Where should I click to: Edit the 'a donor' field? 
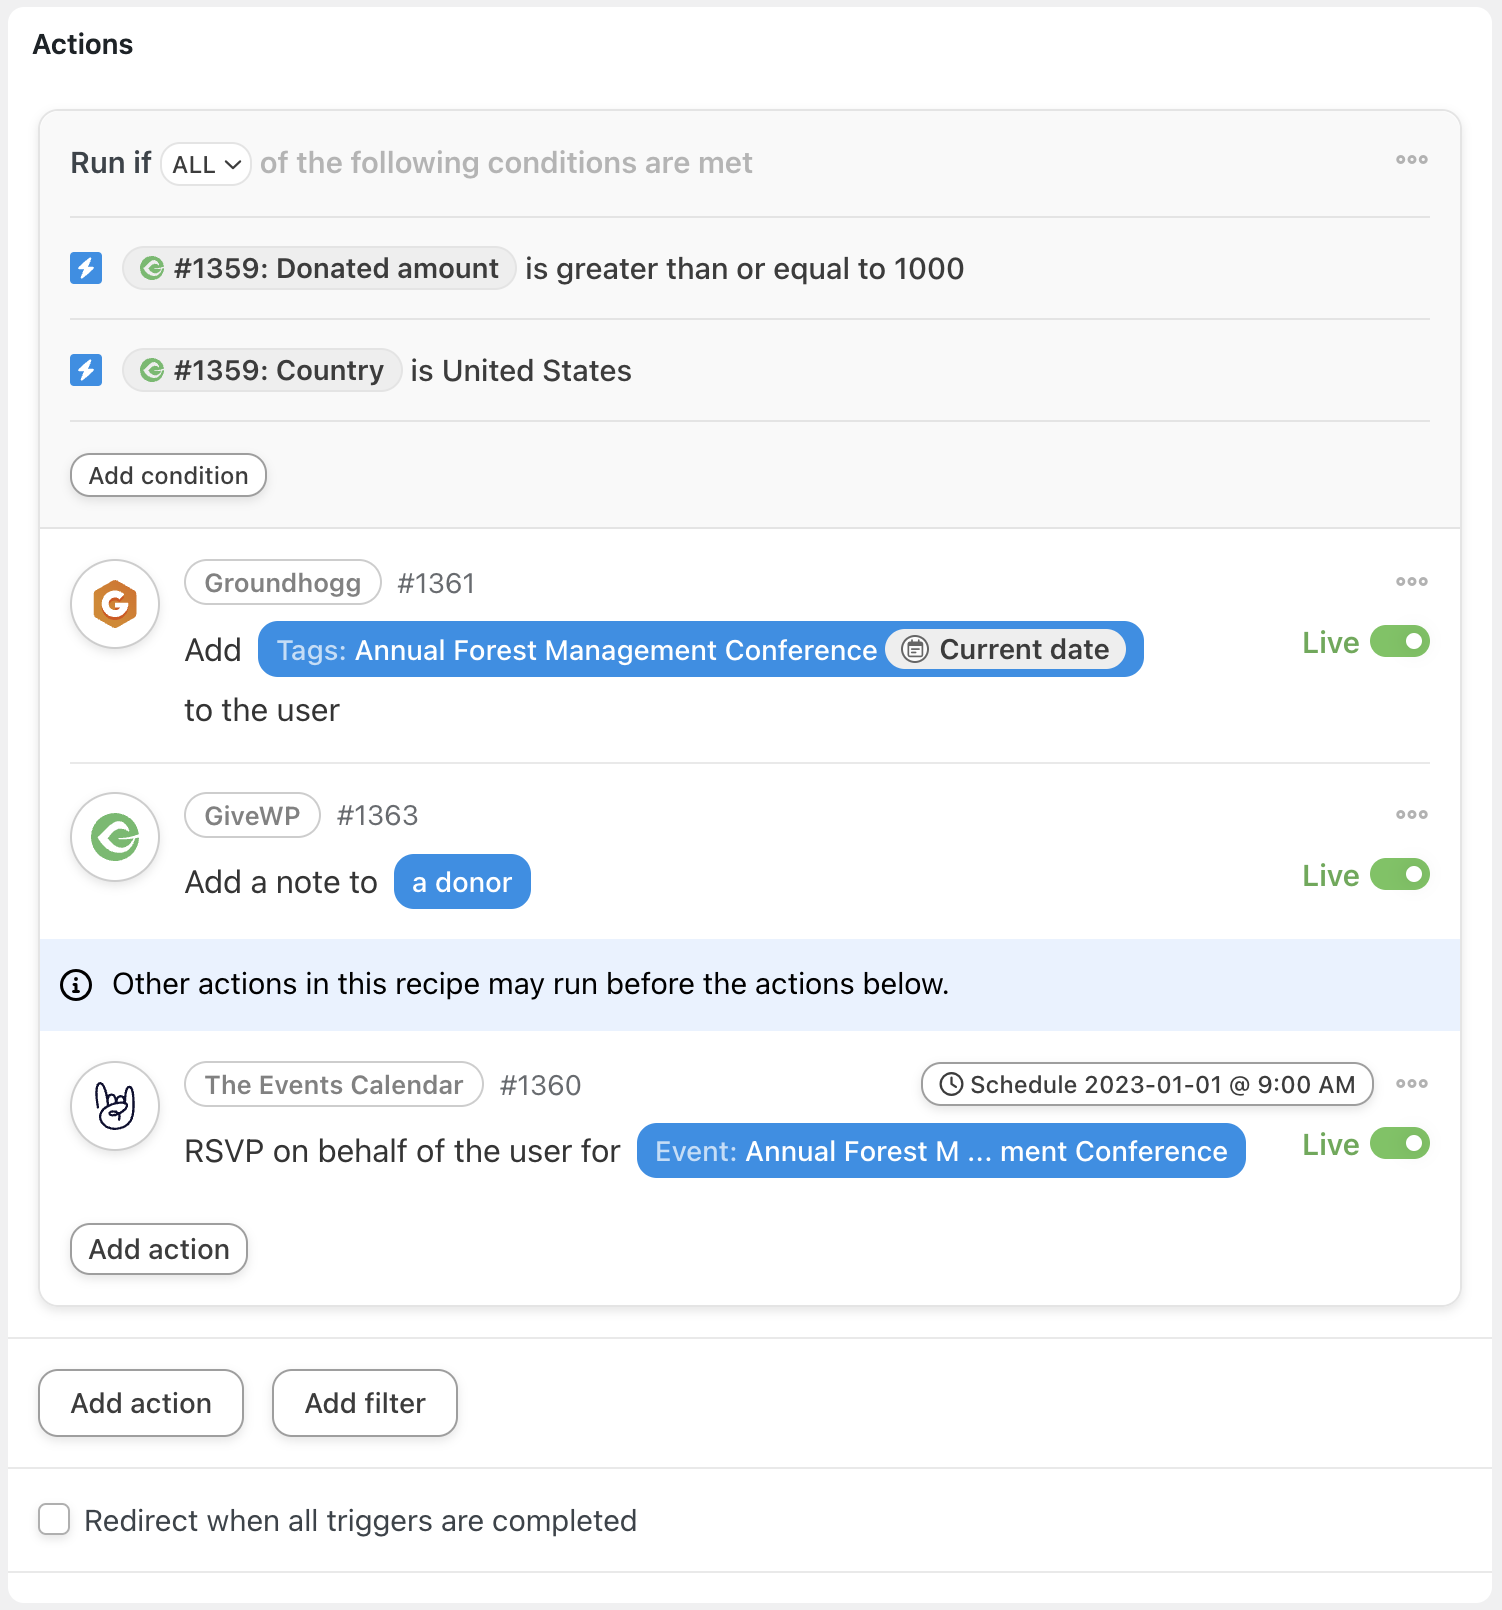coord(462,882)
